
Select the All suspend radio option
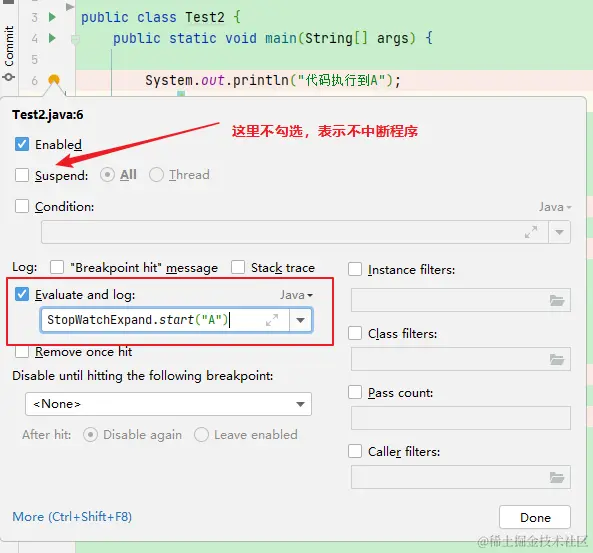(107, 175)
